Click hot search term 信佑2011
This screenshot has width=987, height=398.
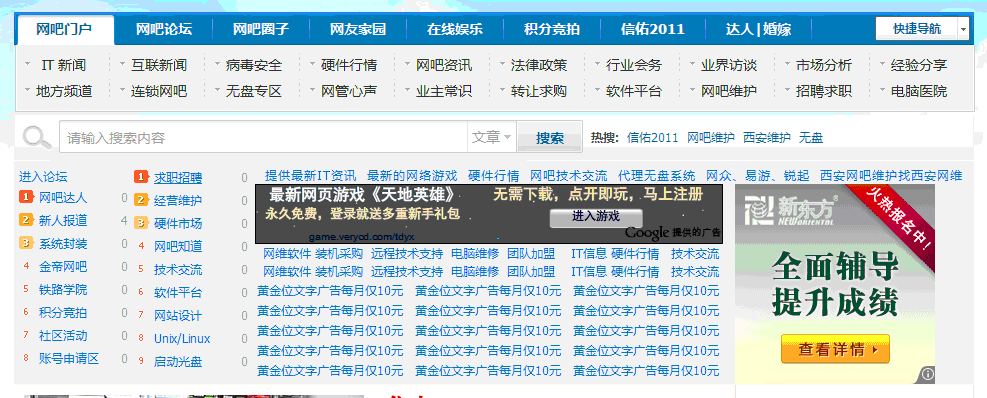653,137
